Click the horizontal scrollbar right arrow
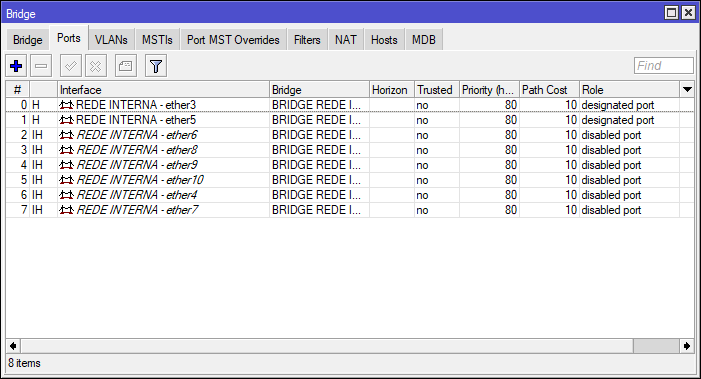 click(x=687, y=346)
